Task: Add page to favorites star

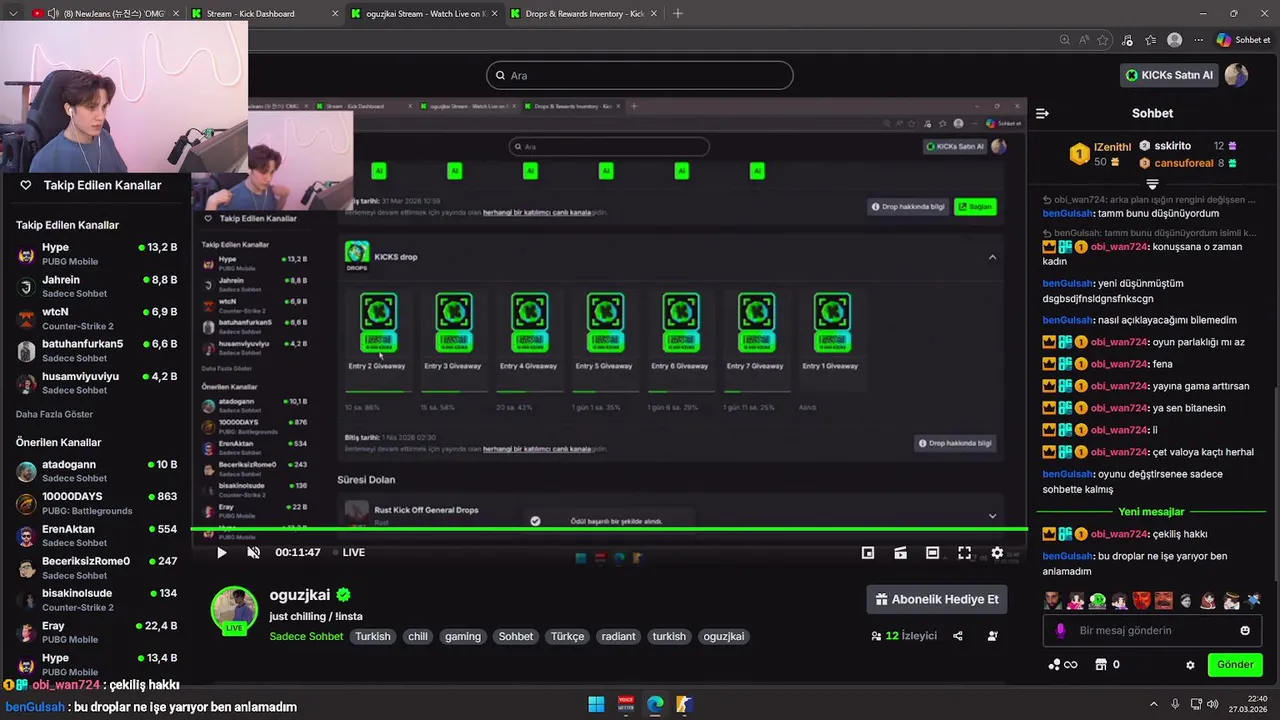Action: tap(1103, 40)
